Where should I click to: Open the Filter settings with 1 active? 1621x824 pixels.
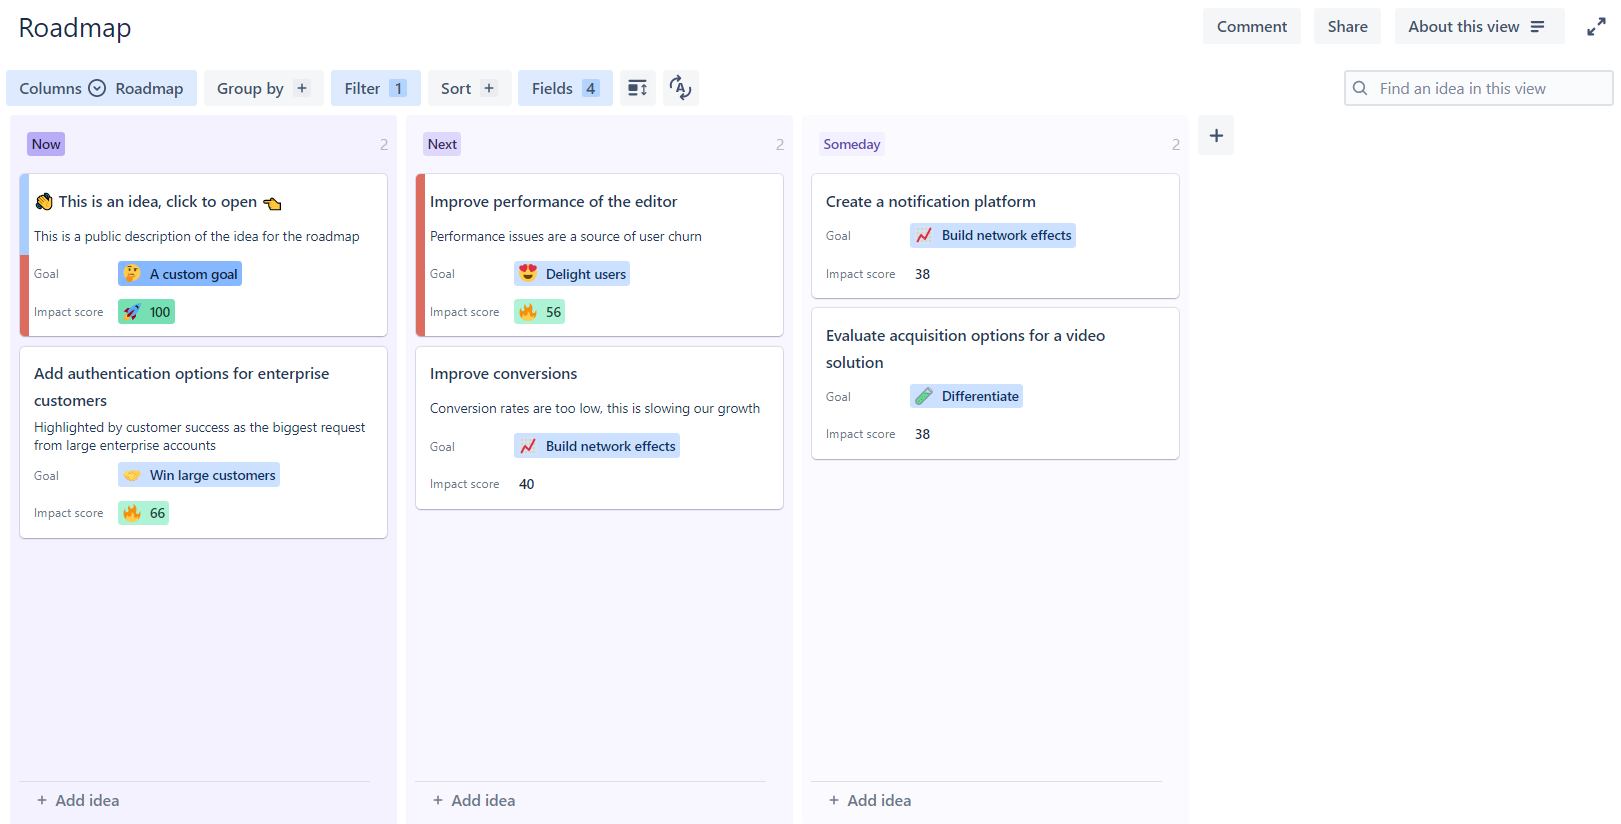(375, 88)
